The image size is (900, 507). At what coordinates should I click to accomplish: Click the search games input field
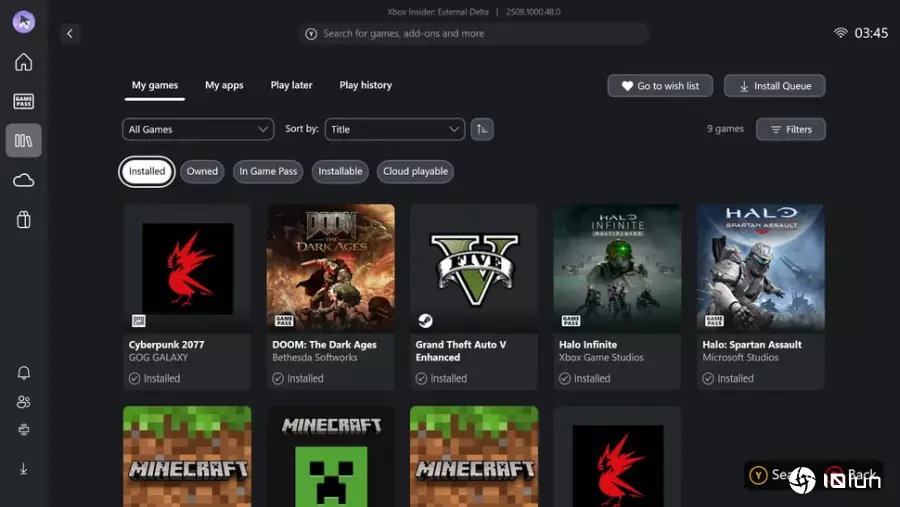474,33
